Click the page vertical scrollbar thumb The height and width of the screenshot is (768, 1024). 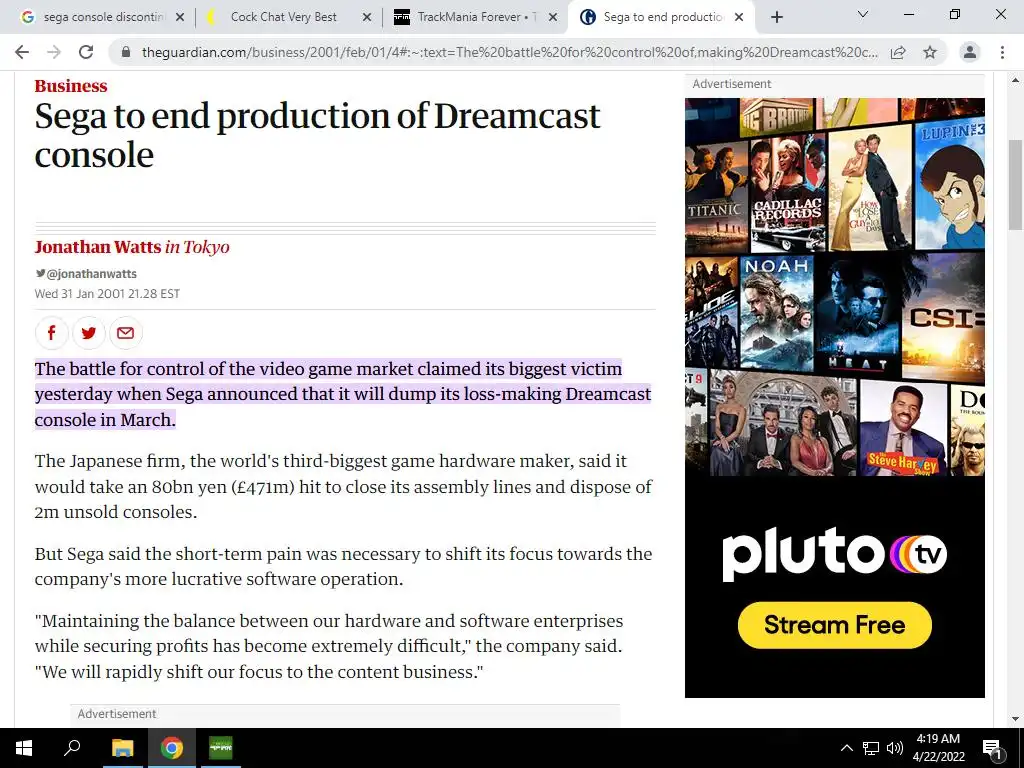click(x=1015, y=185)
